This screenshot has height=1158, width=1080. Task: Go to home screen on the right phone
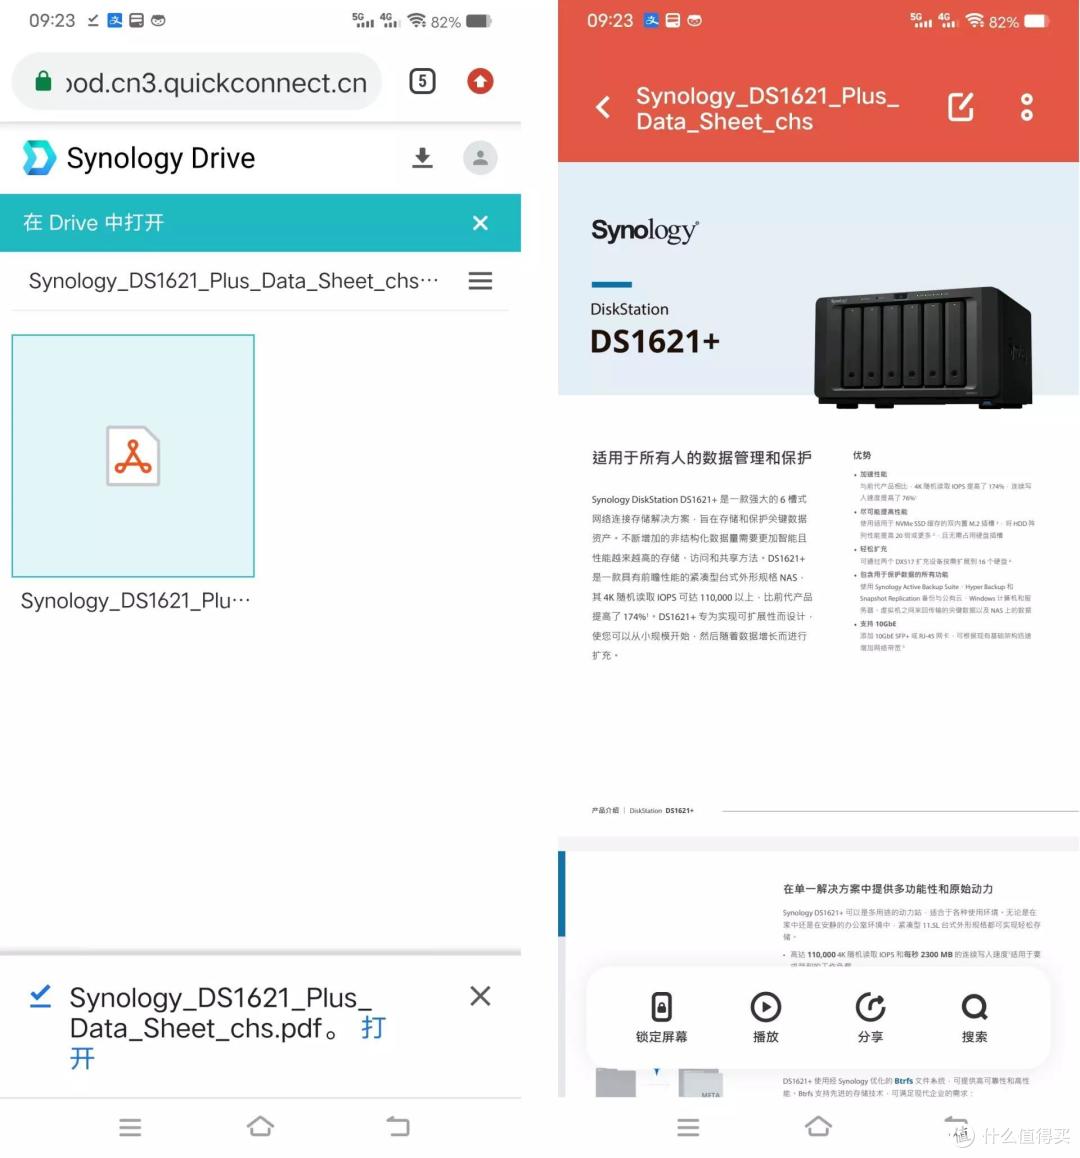(818, 1126)
